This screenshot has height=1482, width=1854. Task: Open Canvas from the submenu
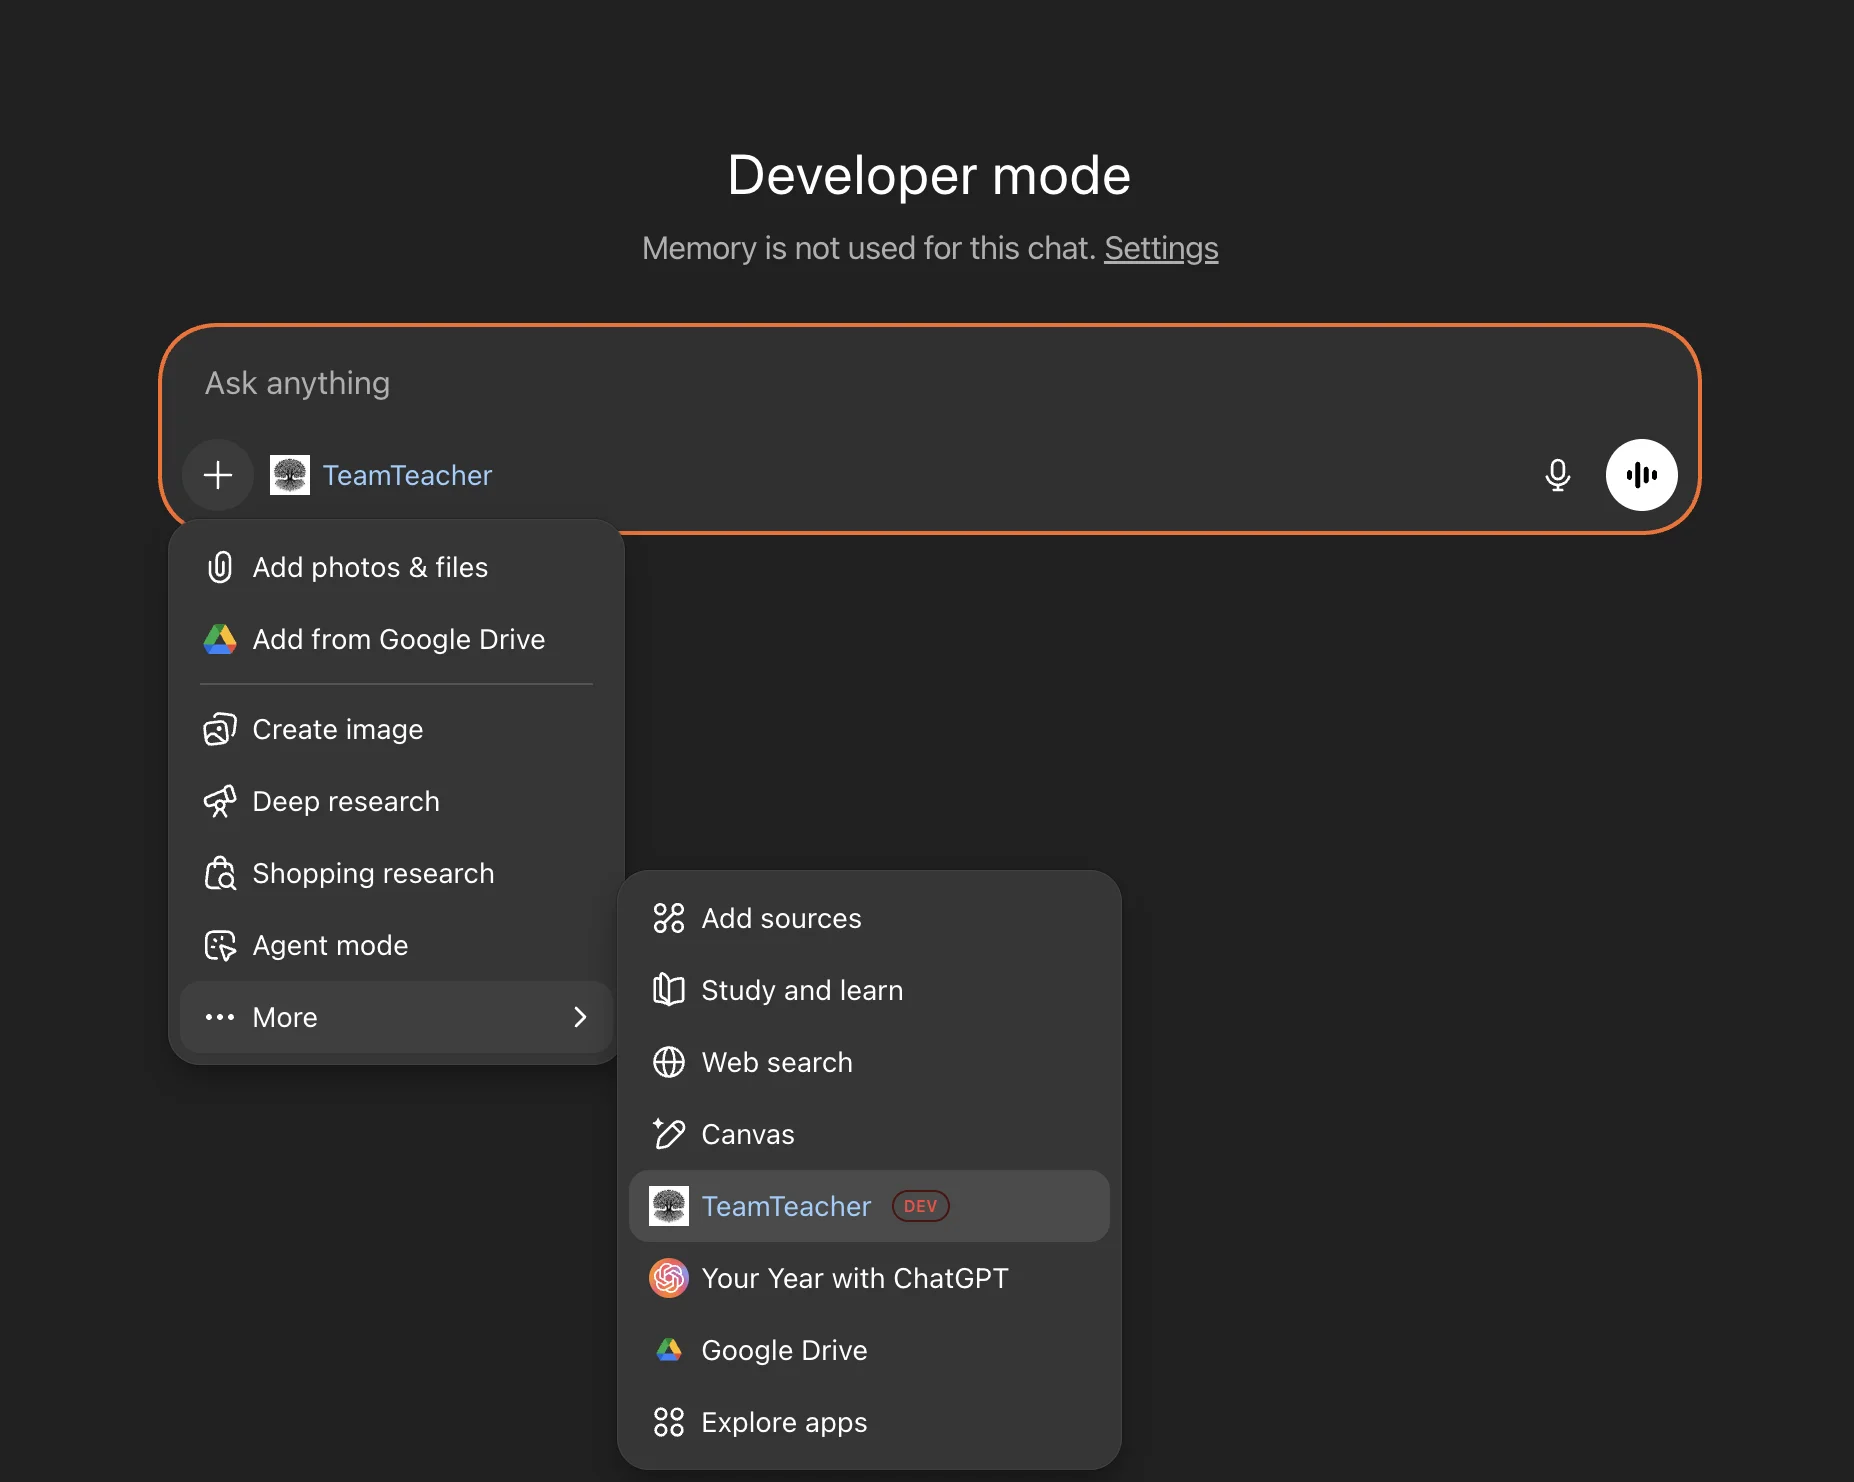click(747, 1134)
